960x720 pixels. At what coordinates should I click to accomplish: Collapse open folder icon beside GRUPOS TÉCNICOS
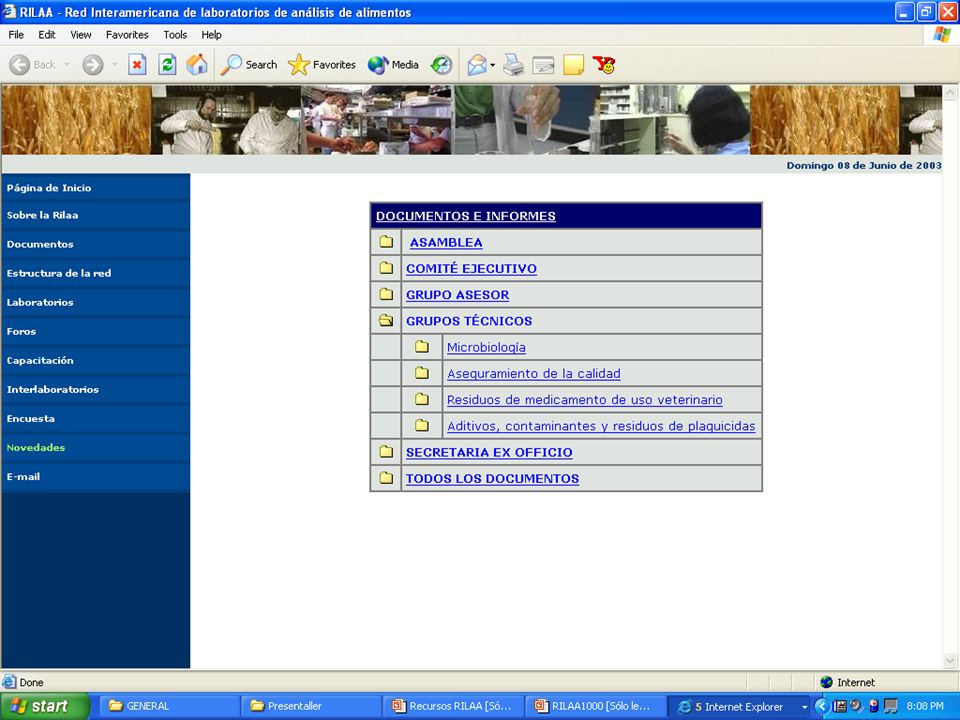pos(386,320)
